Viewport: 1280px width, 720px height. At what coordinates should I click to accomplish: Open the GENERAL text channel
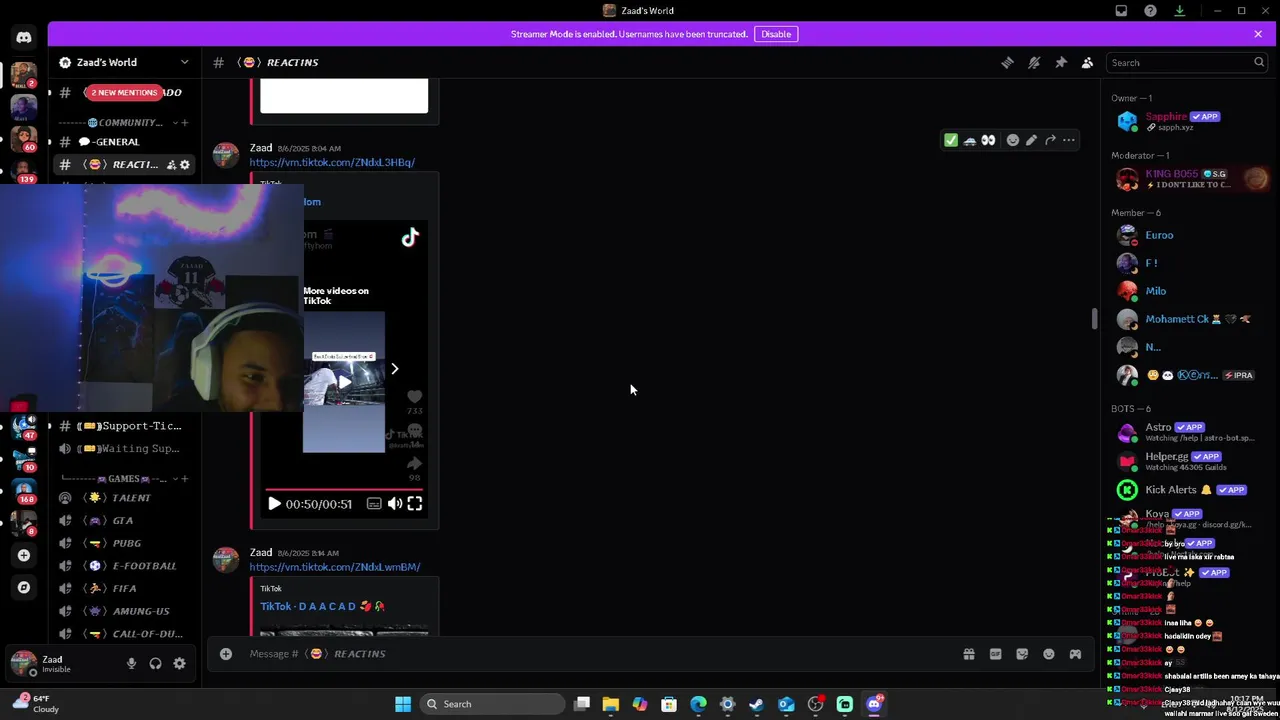click(124, 142)
